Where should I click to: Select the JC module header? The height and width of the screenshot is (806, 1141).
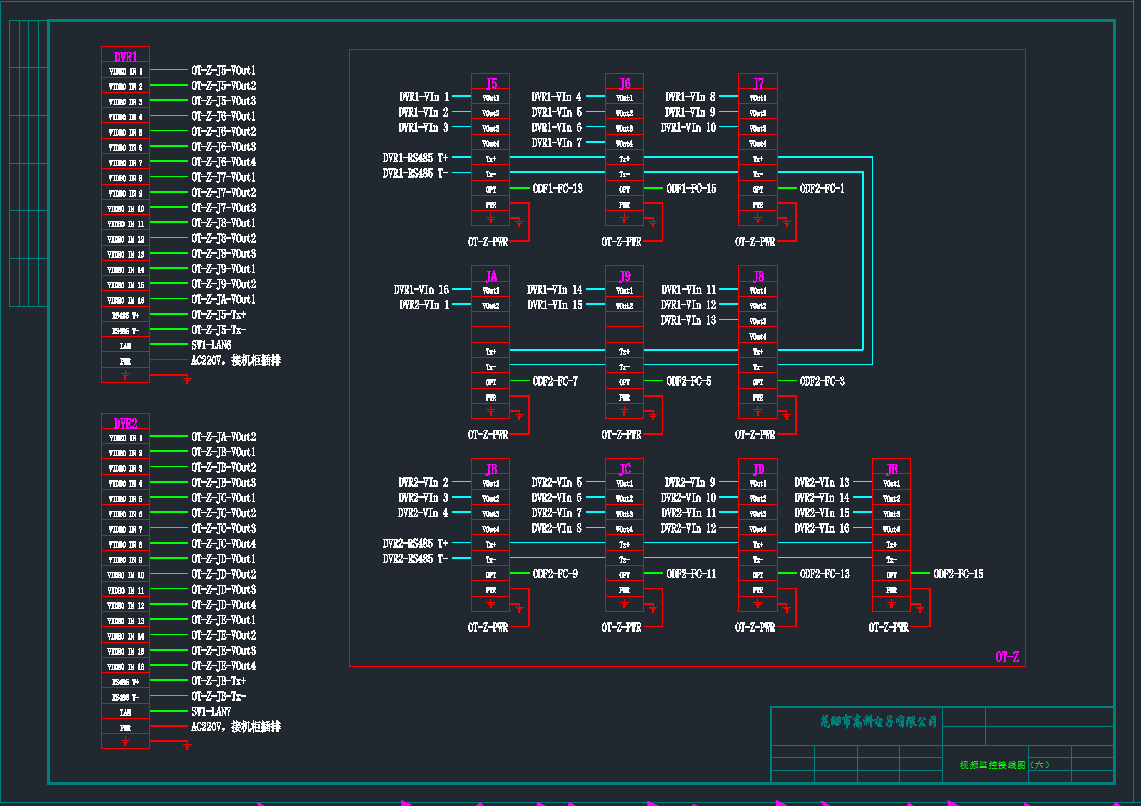624,469
